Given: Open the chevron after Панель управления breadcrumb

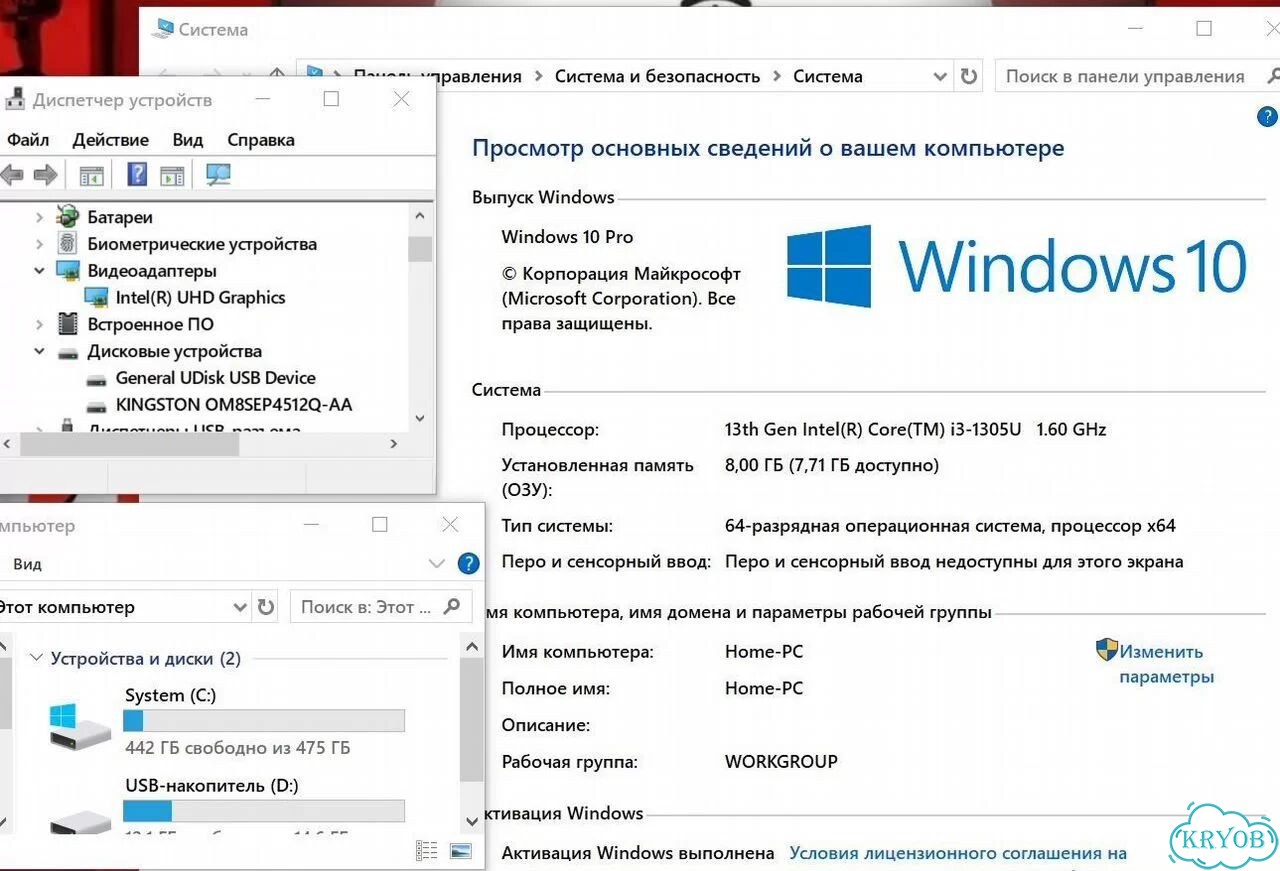Looking at the screenshot, I should 538,76.
